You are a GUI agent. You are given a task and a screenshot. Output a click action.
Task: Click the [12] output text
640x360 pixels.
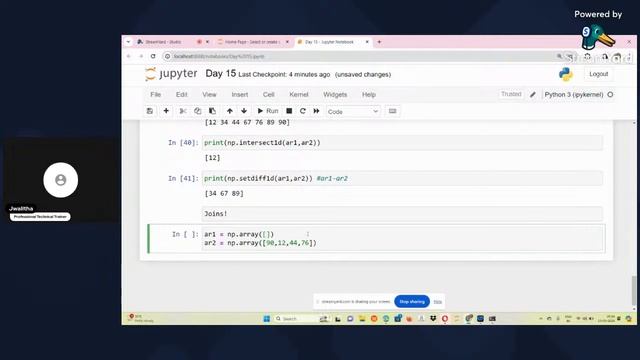pyautogui.click(x=212, y=158)
